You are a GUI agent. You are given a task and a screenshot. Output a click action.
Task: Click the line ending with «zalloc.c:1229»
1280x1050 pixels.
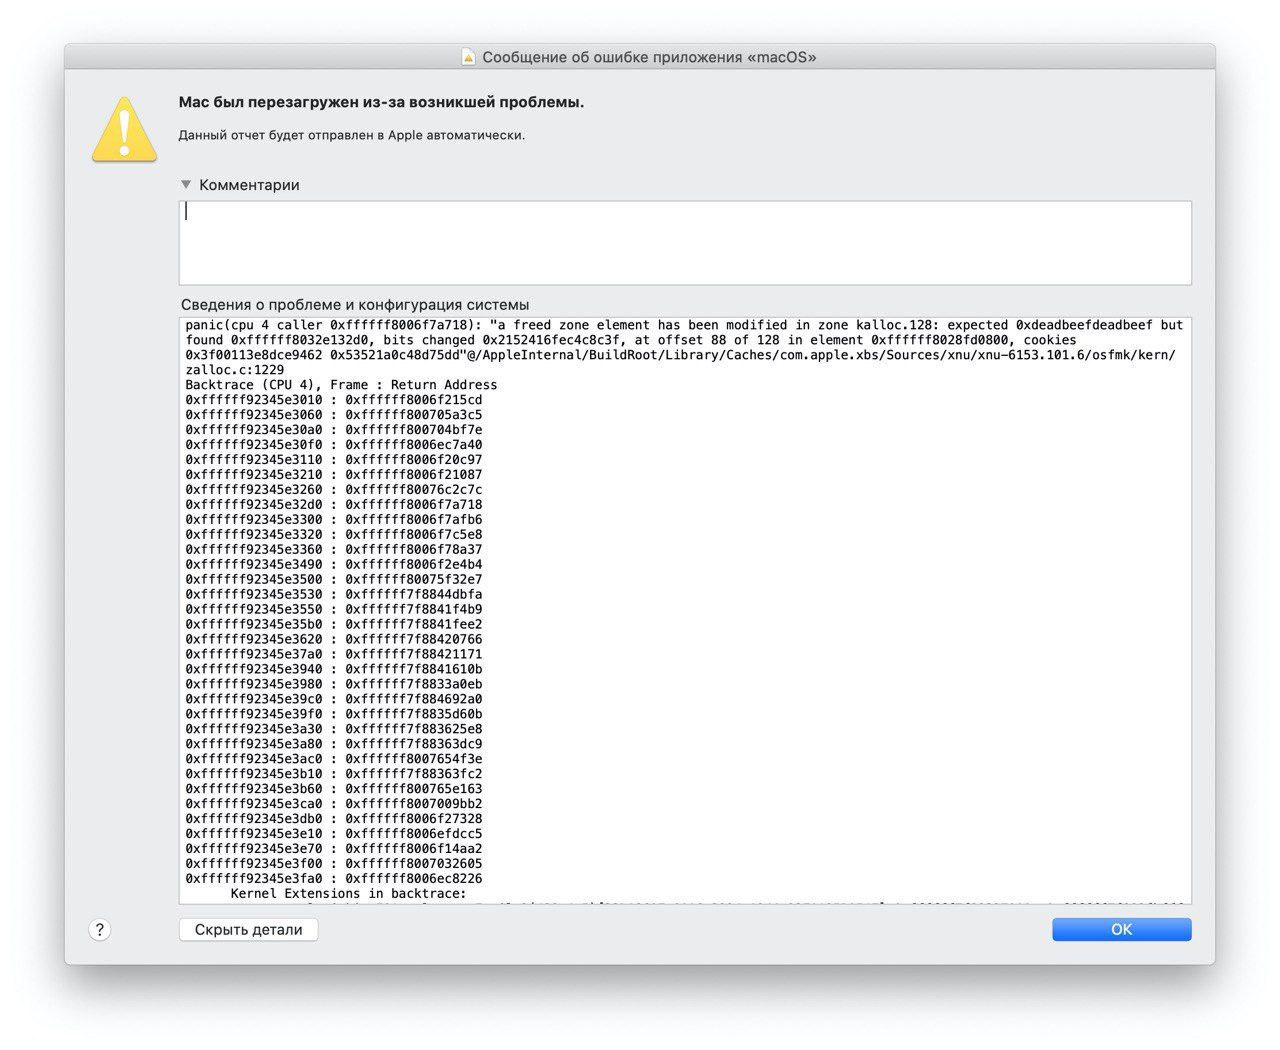pos(235,370)
